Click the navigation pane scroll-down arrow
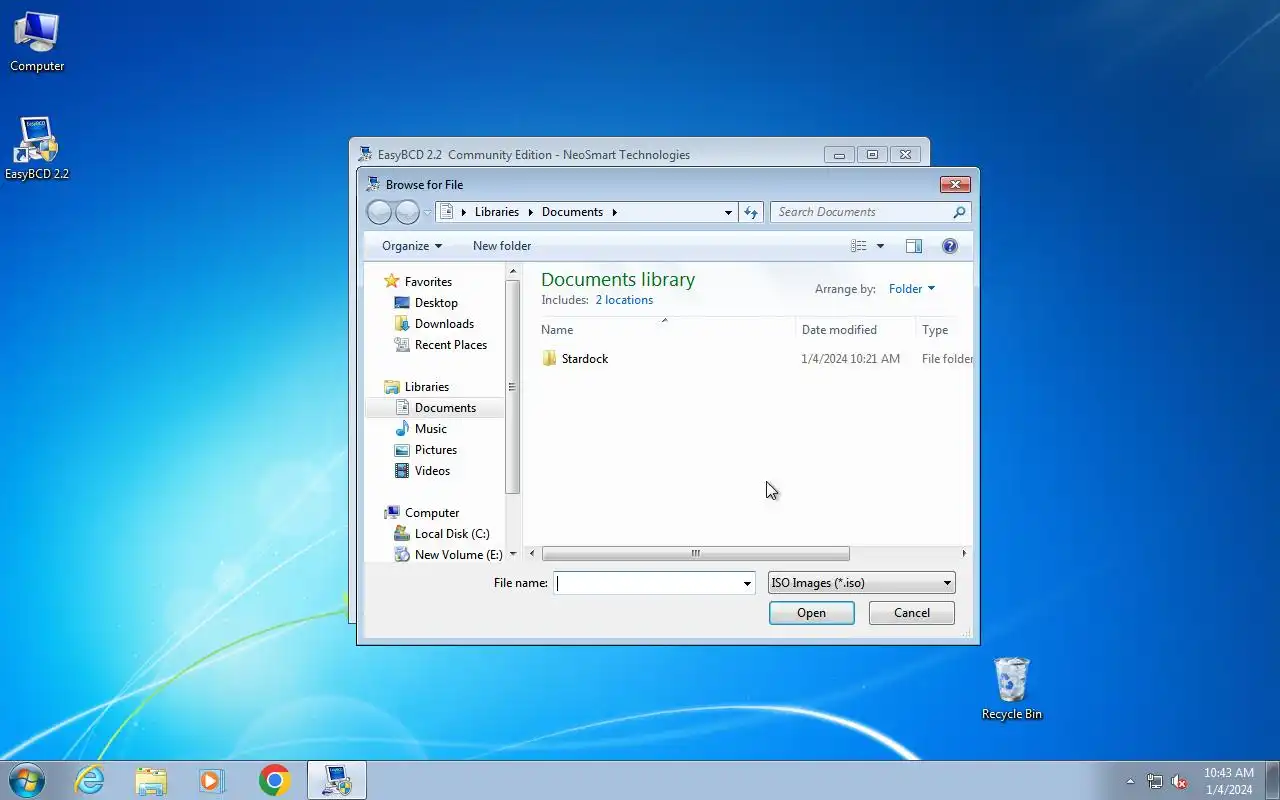Image resolution: width=1280 pixels, height=800 pixels. point(512,553)
